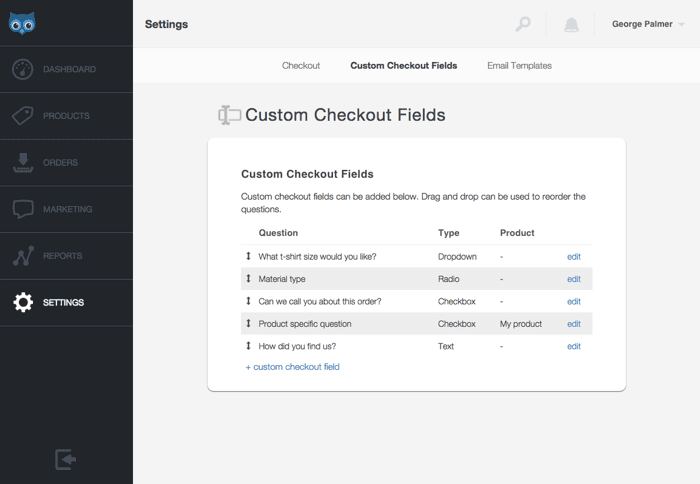
Task: Open search with the magnifier icon
Action: (x=523, y=25)
